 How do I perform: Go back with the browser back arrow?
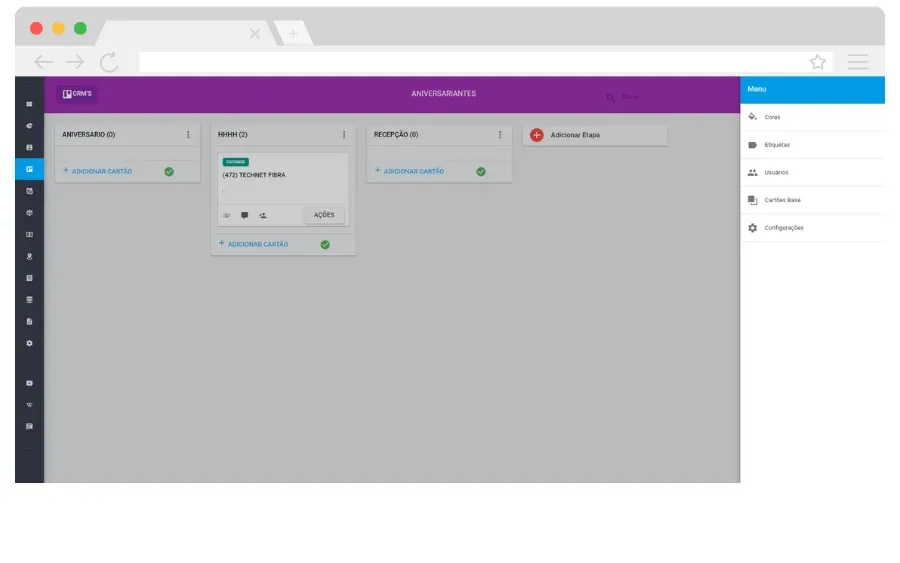pos(43,61)
